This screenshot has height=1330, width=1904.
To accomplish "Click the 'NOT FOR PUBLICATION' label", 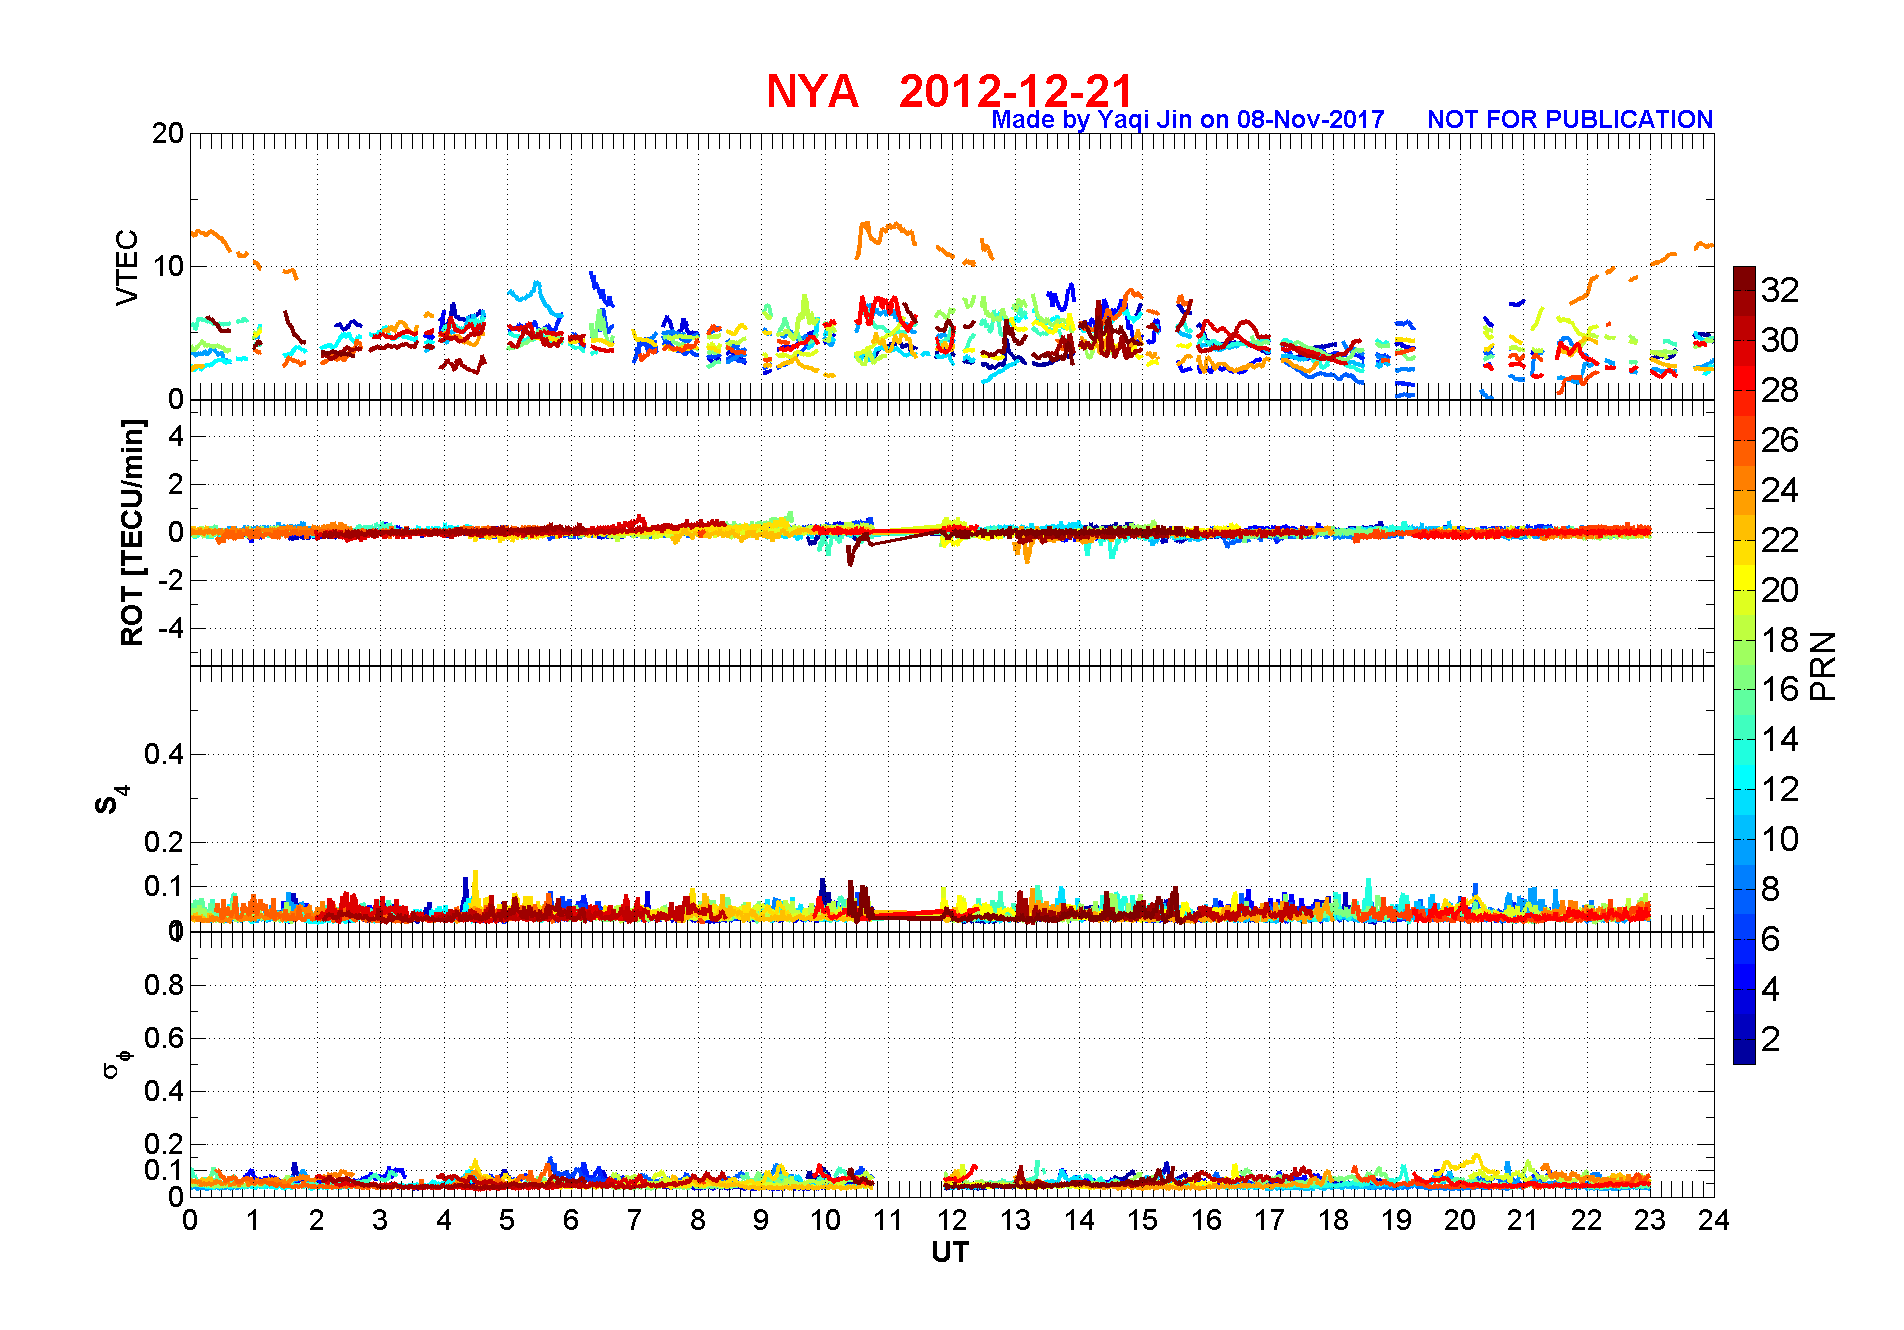I will (x=1570, y=120).
